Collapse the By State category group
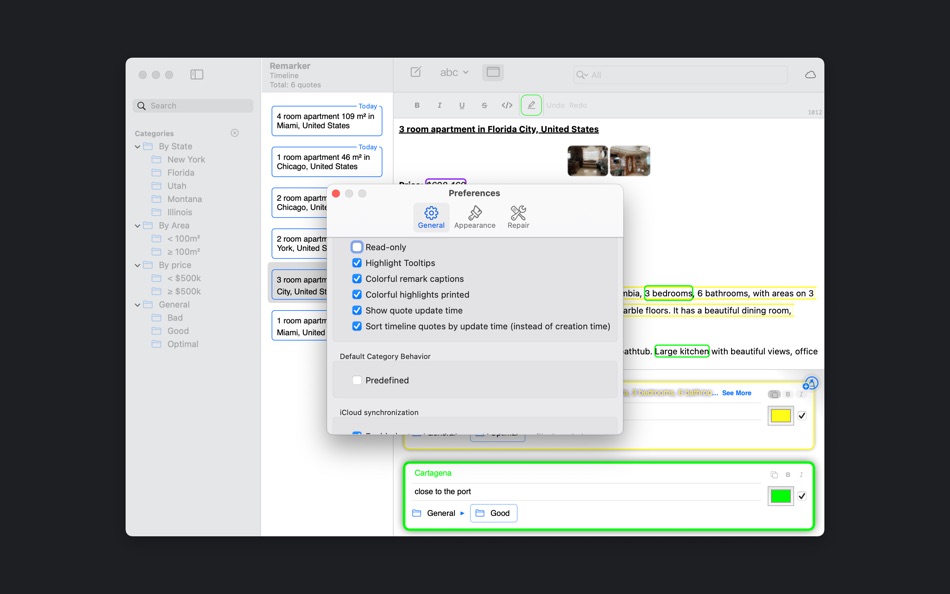The height and width of the screenshot is (594, 950). click(138, 147)
